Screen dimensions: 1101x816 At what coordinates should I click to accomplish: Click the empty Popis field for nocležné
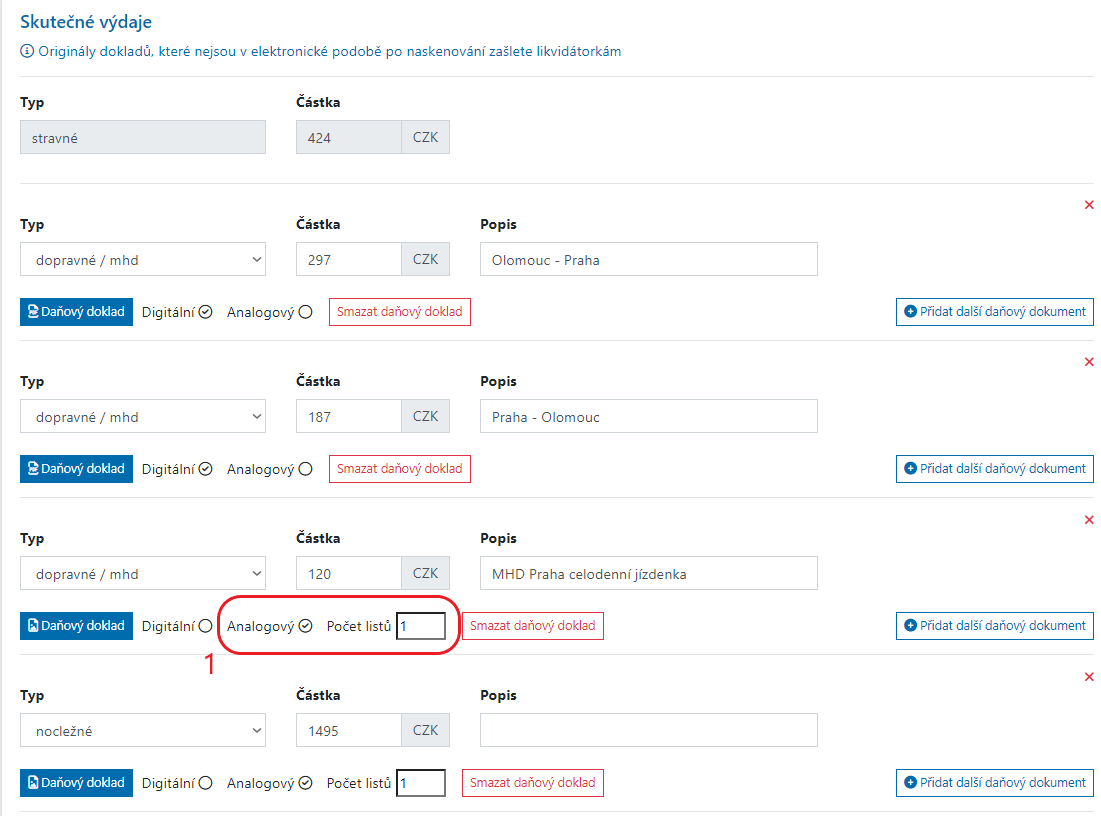pyautogui.click(x=648, y=731)
